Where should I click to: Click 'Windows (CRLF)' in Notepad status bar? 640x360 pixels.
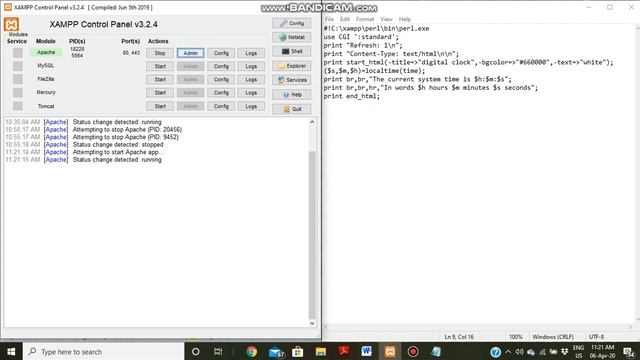click(553, 337)
